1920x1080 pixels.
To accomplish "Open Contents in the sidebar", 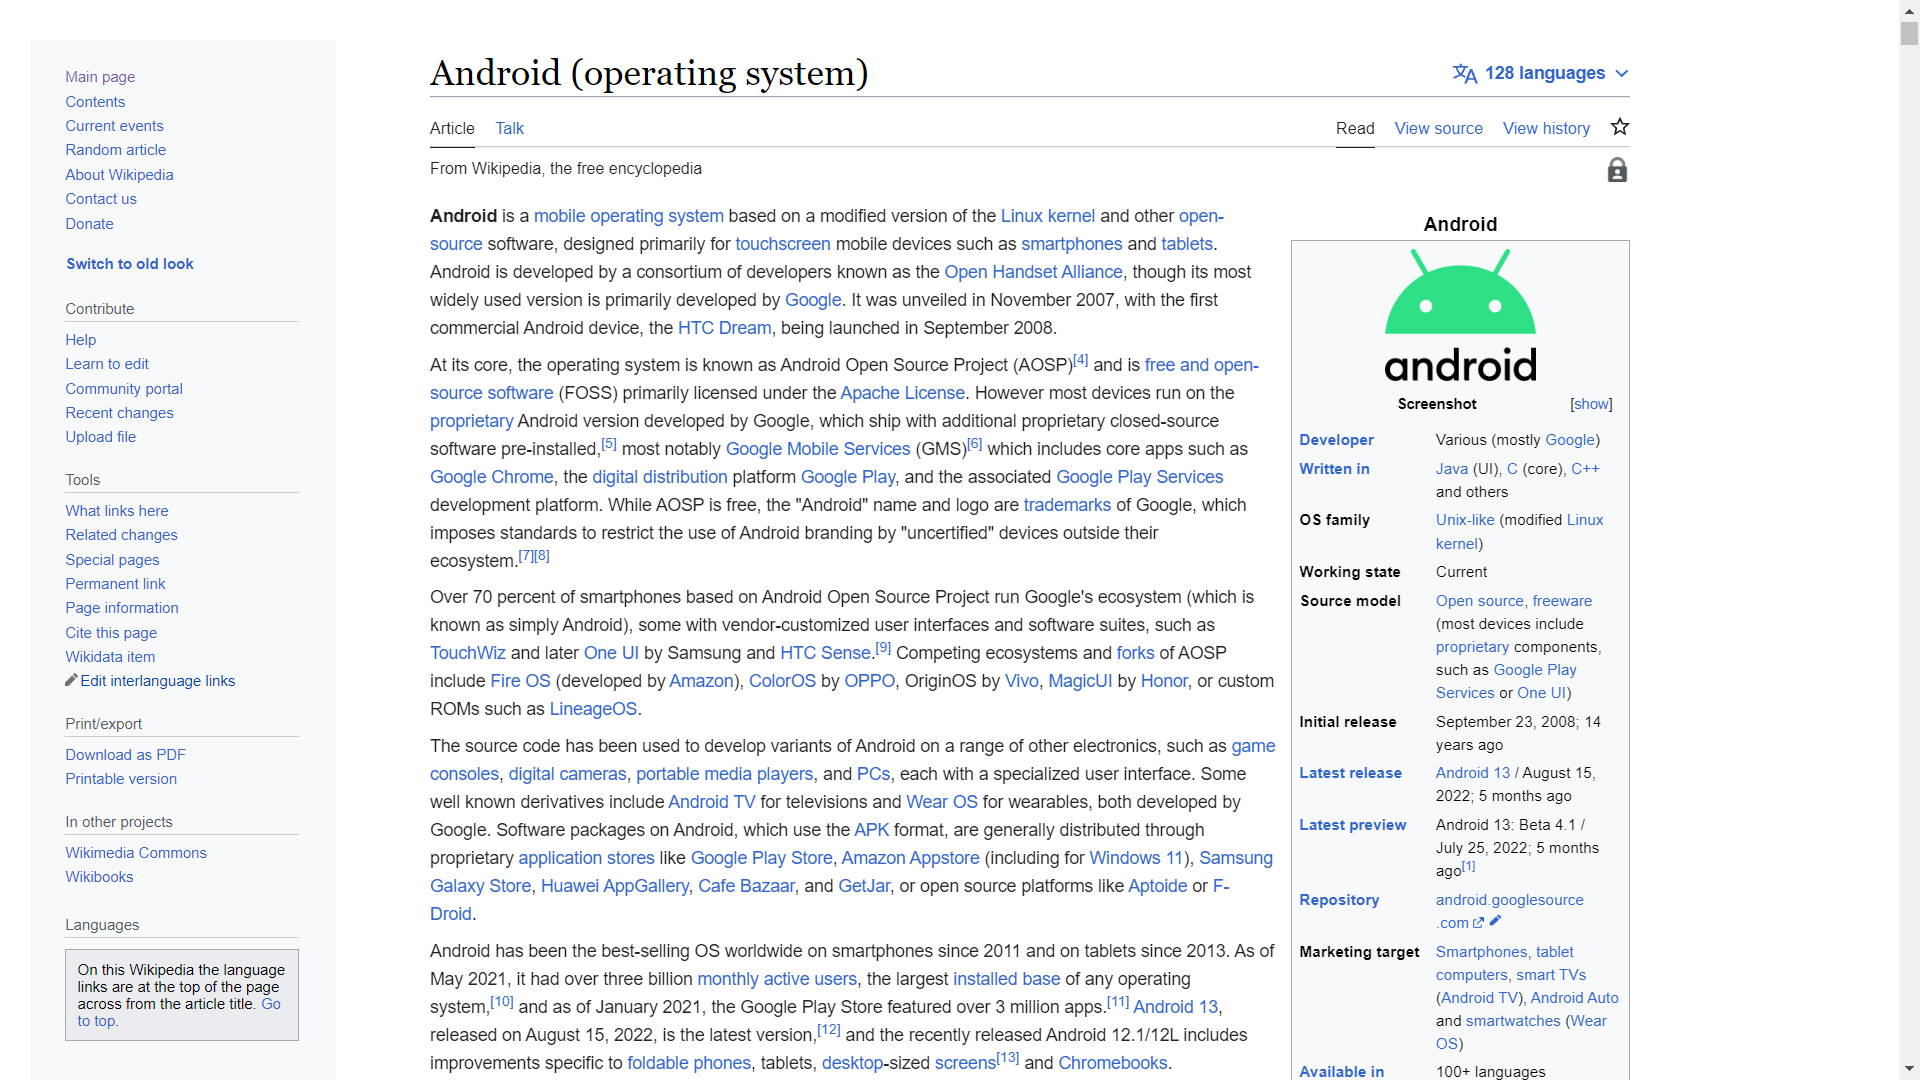I will pos(95,102).
